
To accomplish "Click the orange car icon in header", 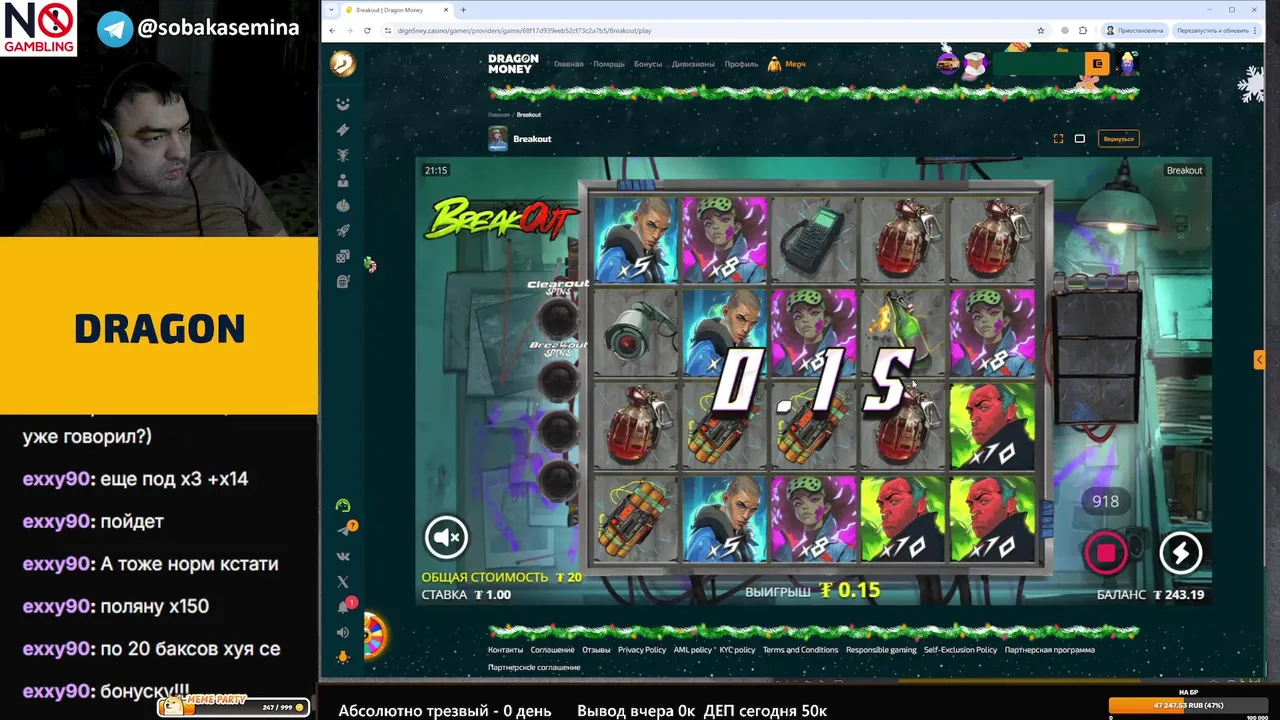I will coord(947,64).
